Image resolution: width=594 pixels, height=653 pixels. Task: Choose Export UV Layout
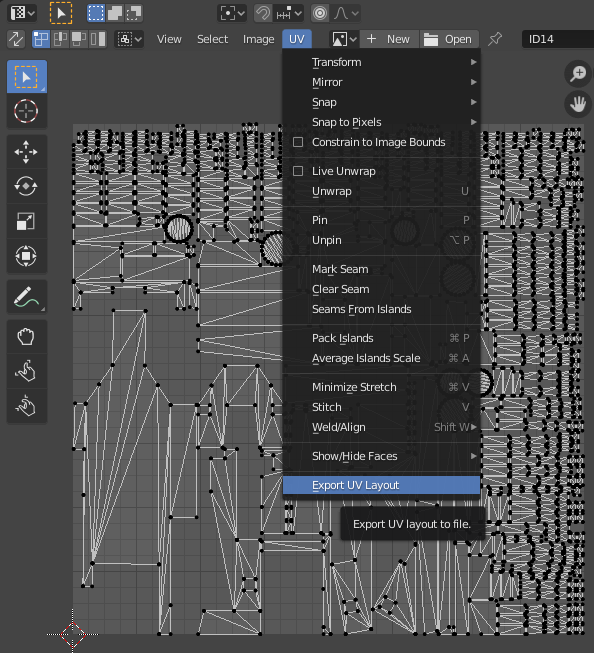click(381, 485)
